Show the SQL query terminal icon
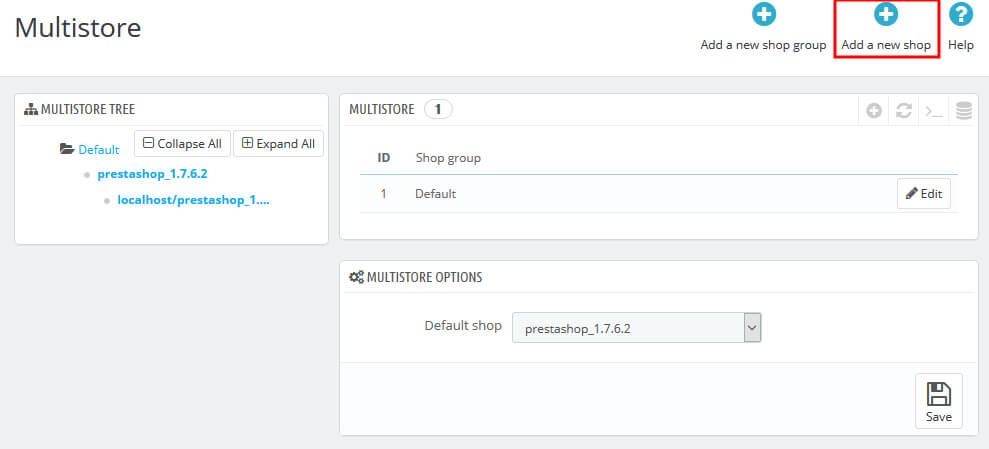 (933, 111)
